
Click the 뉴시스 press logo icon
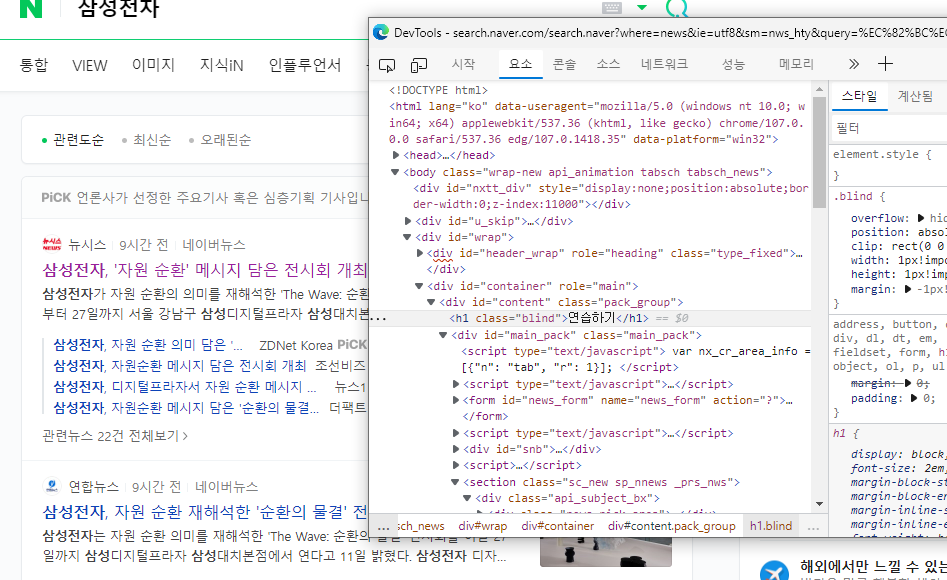(52, 244)
